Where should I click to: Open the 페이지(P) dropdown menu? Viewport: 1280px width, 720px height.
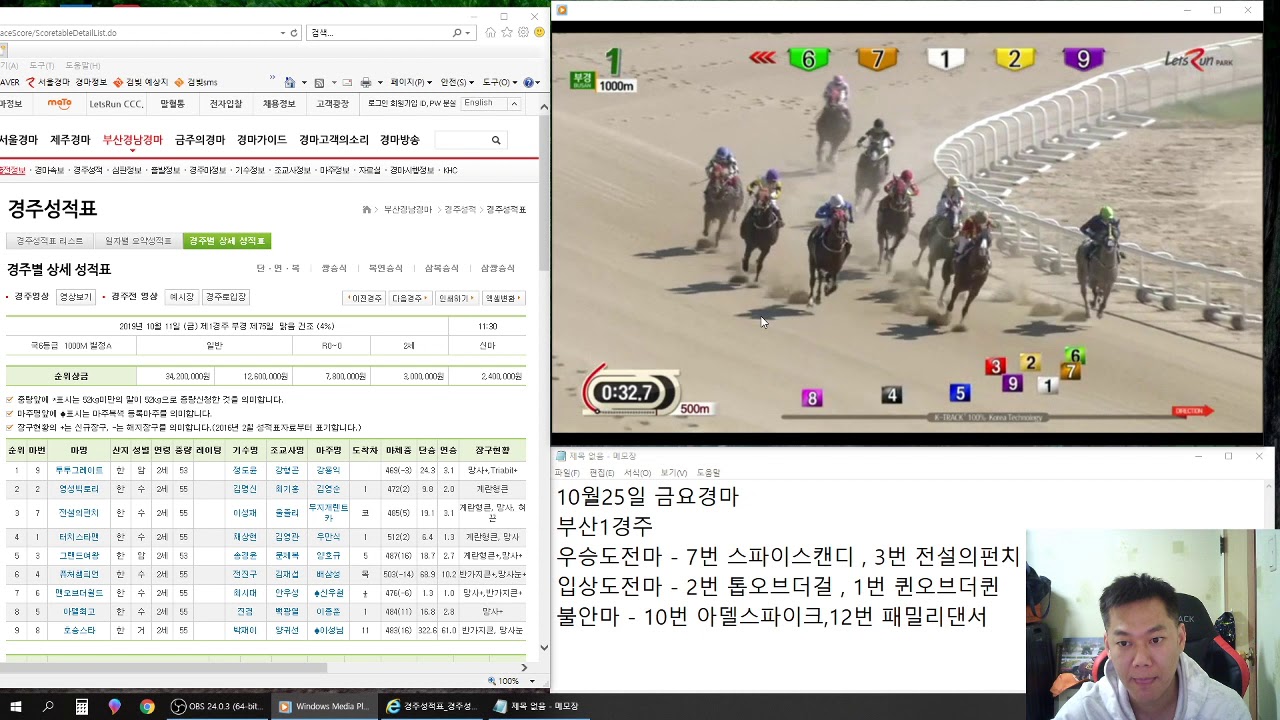pos(411,82)
